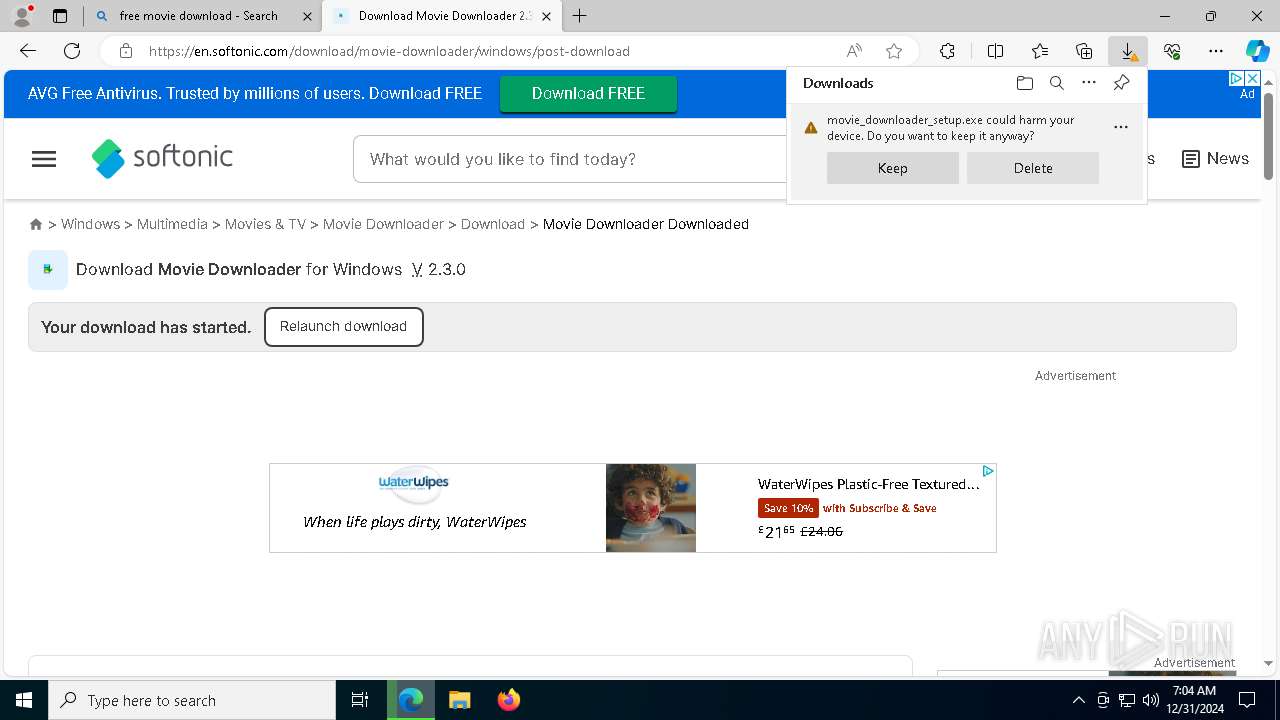The width and height of the screenshot is (1280, 720).
Task: Go to Movie Downloader breadcrumb
Action: pos(383,224)
